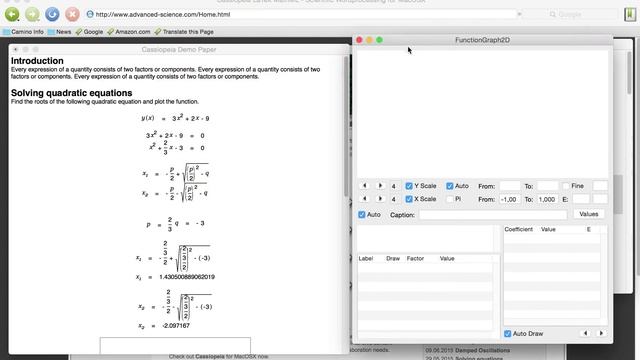Click the Values button

point(589,214)
